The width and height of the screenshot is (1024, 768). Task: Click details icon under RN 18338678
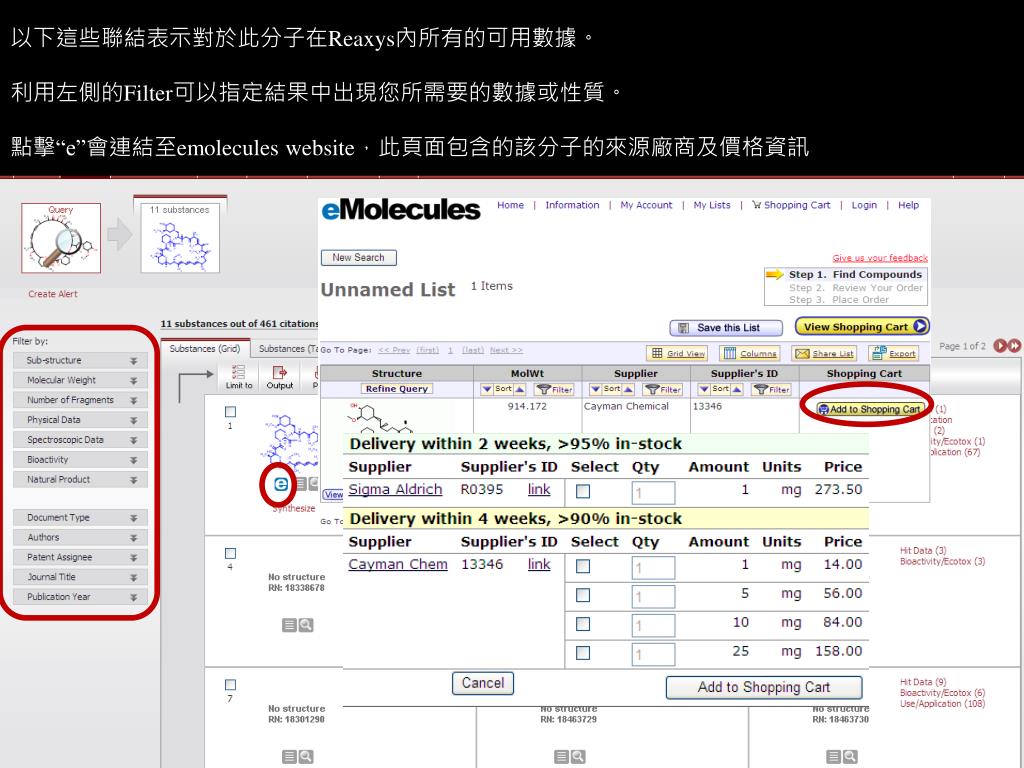click(x=289, y=625)
